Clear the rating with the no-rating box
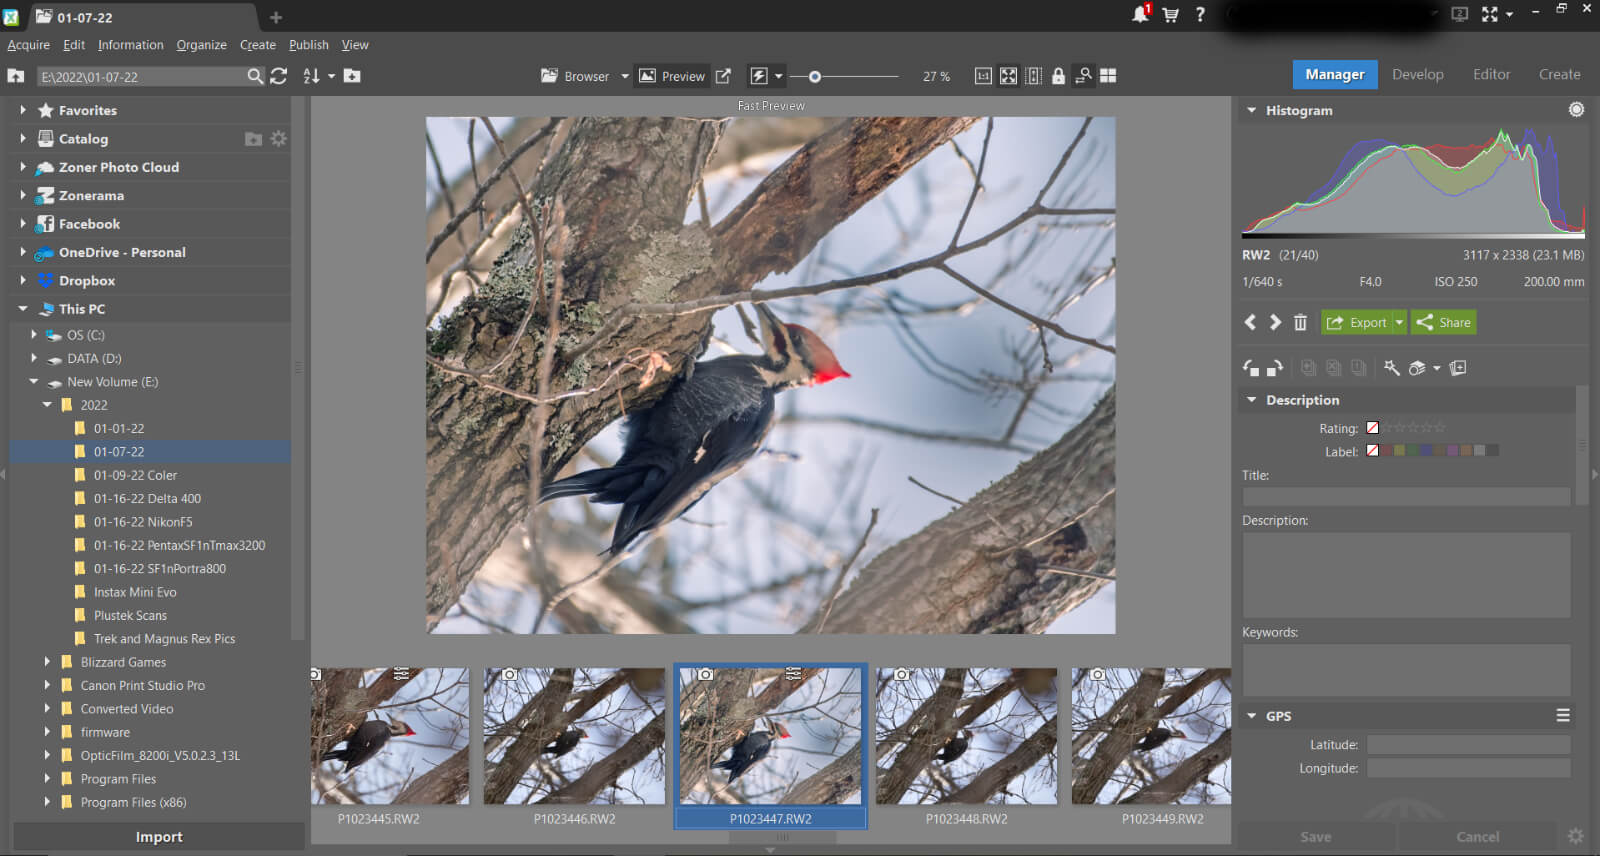 tap(1372, 428)
